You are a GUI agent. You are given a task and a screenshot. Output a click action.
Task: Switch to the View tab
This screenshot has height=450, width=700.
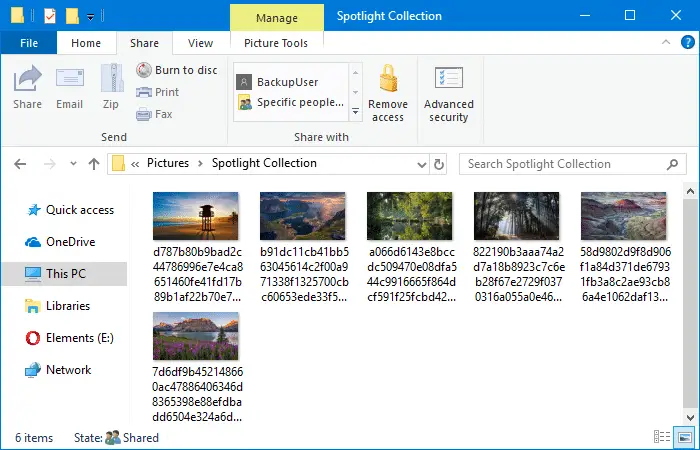(200, 43)
